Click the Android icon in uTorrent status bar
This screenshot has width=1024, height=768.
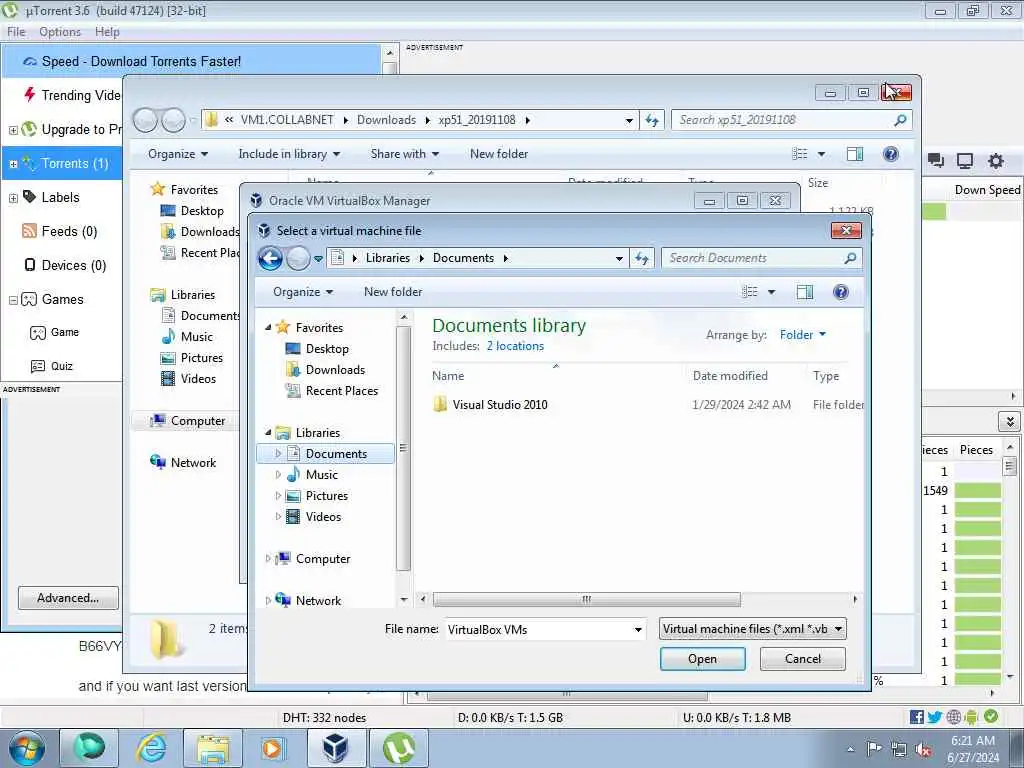[x=971, y=717]
